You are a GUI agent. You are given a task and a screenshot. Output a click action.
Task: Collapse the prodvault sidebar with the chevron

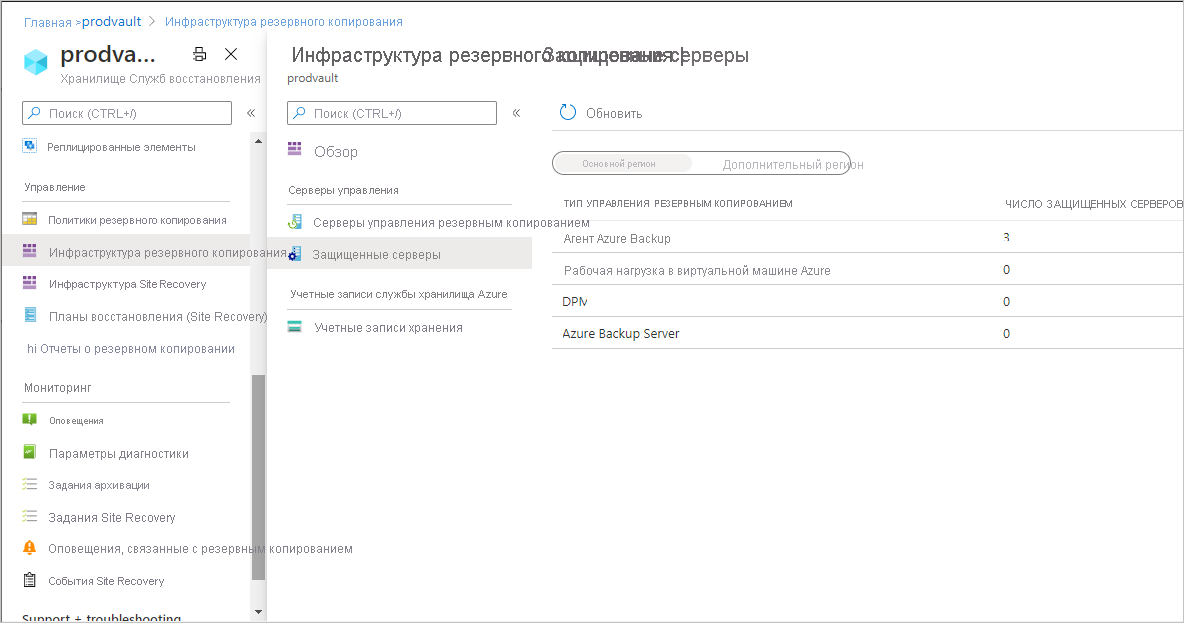click(x=251, y=113)
